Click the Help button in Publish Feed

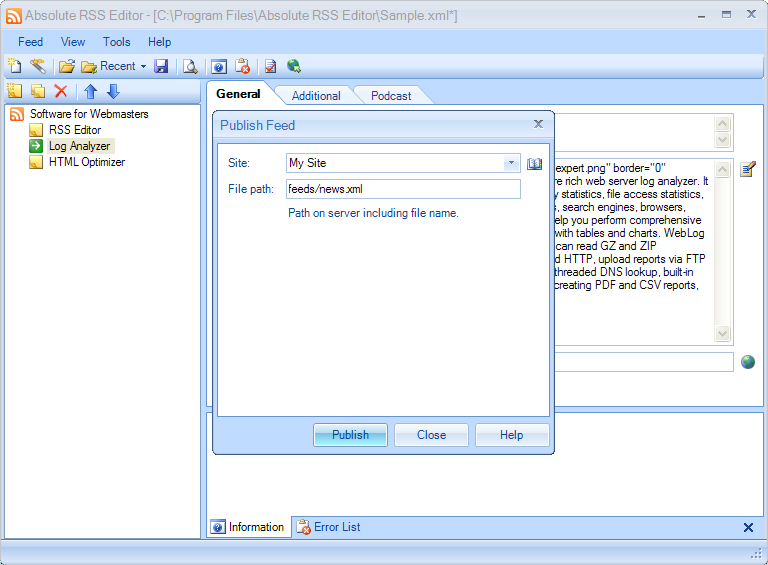pos(511,435)
